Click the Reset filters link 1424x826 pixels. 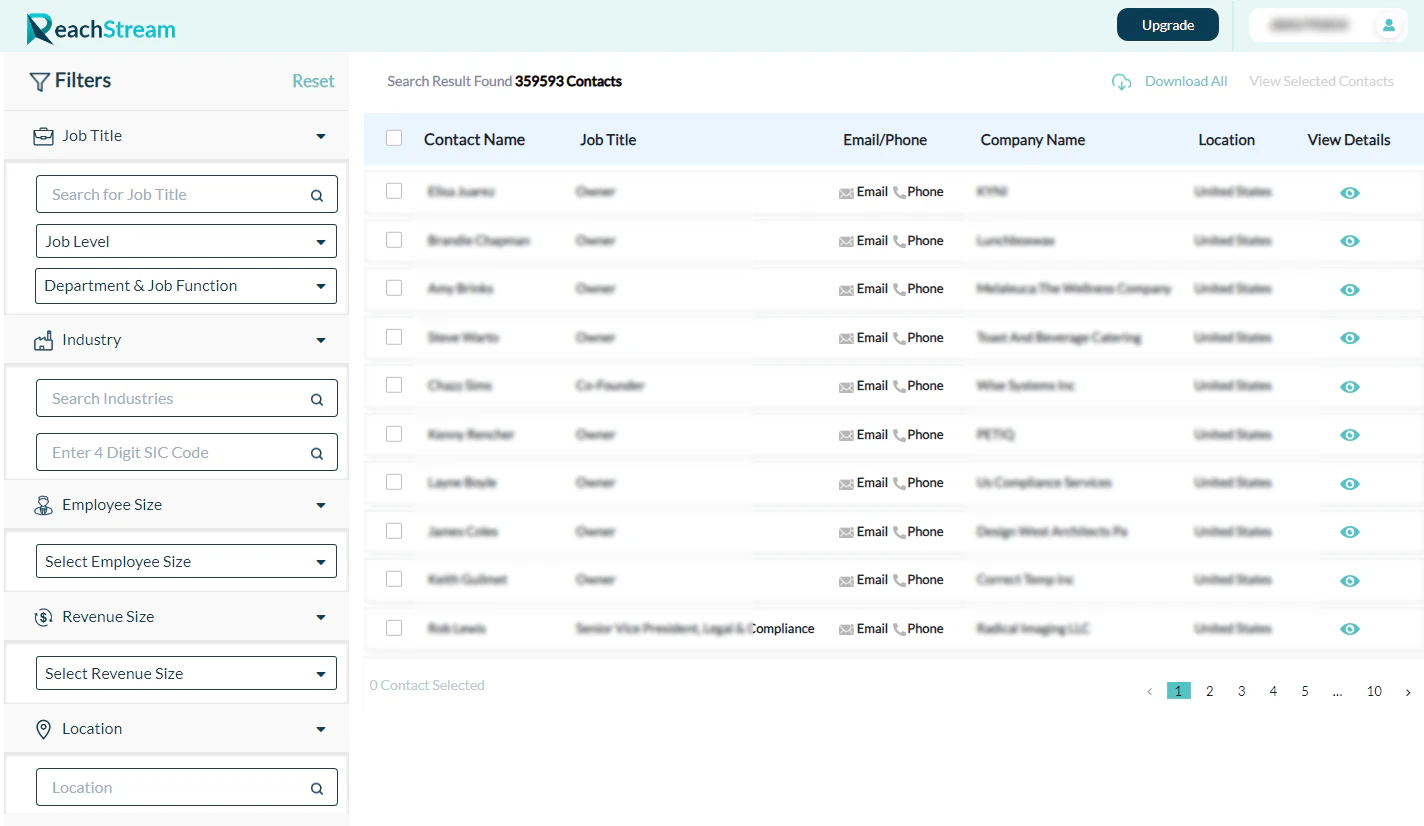313,81
